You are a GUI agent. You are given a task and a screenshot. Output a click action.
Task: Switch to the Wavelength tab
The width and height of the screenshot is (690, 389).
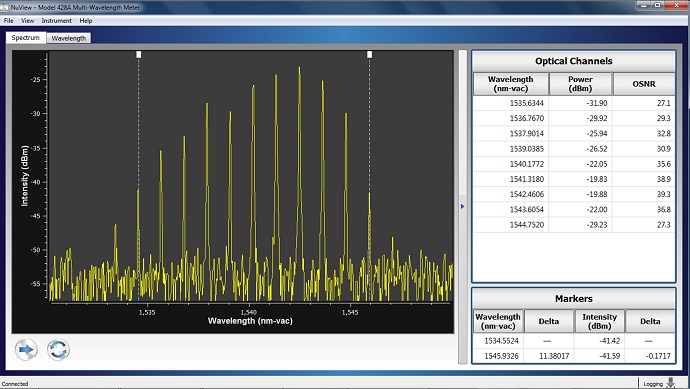click(x=69, y=38)
